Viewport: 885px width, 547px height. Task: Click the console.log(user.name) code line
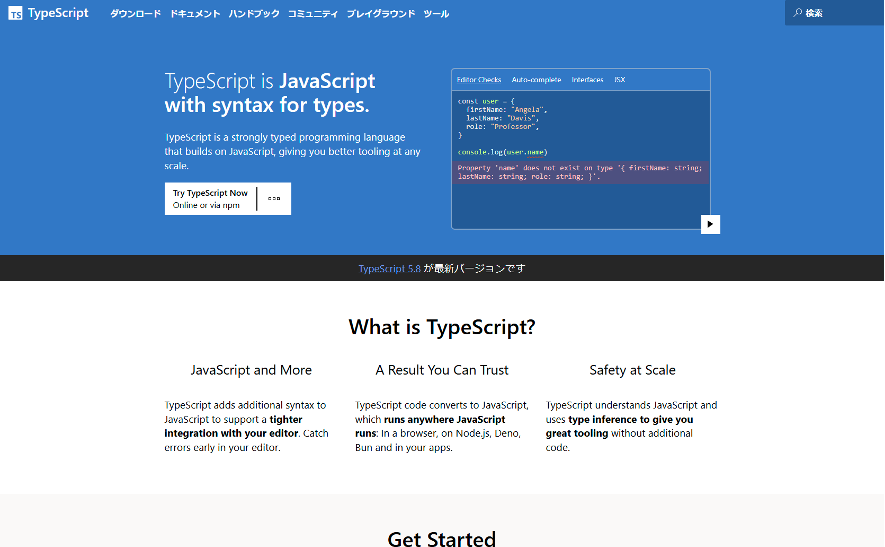pyautogui.click(x=502, y=152)
